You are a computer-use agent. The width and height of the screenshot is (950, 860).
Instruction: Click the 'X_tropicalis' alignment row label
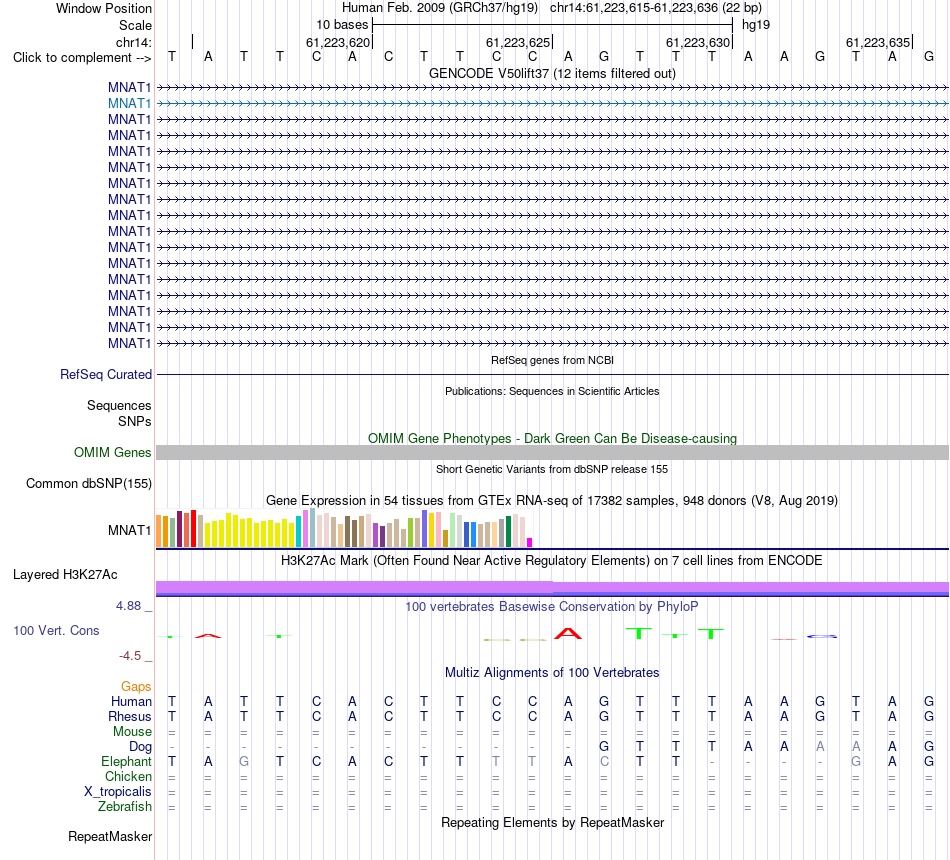pyautogui.click(x=118, y=792)
